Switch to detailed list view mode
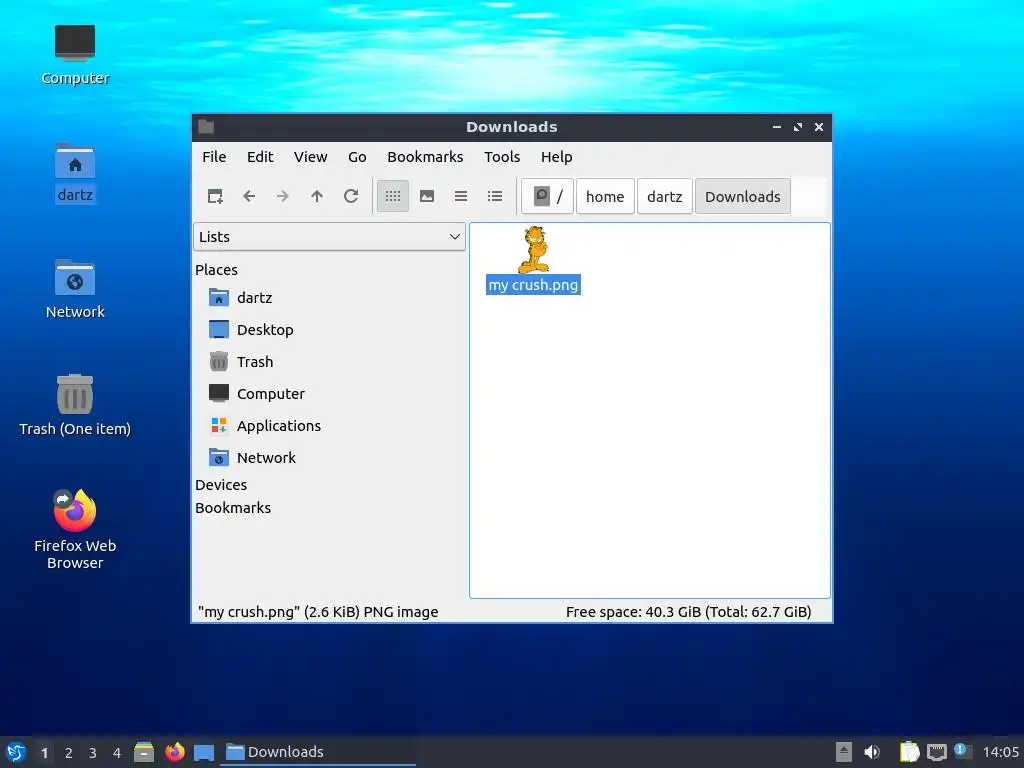The width and height of the screenshot is (1024, 768). pos(495,196)
